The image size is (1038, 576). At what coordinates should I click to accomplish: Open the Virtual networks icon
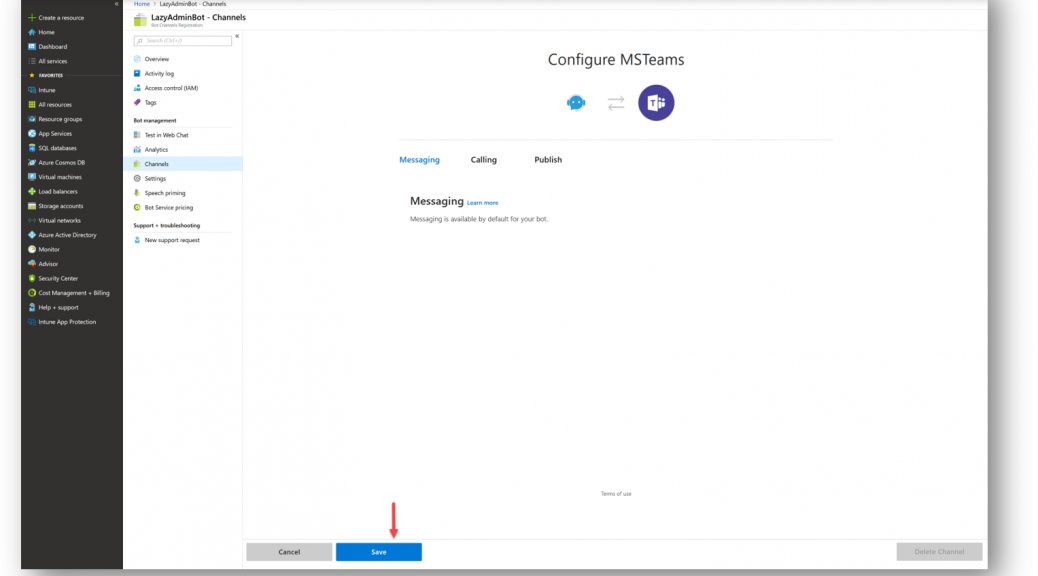(x=32, y=220)
